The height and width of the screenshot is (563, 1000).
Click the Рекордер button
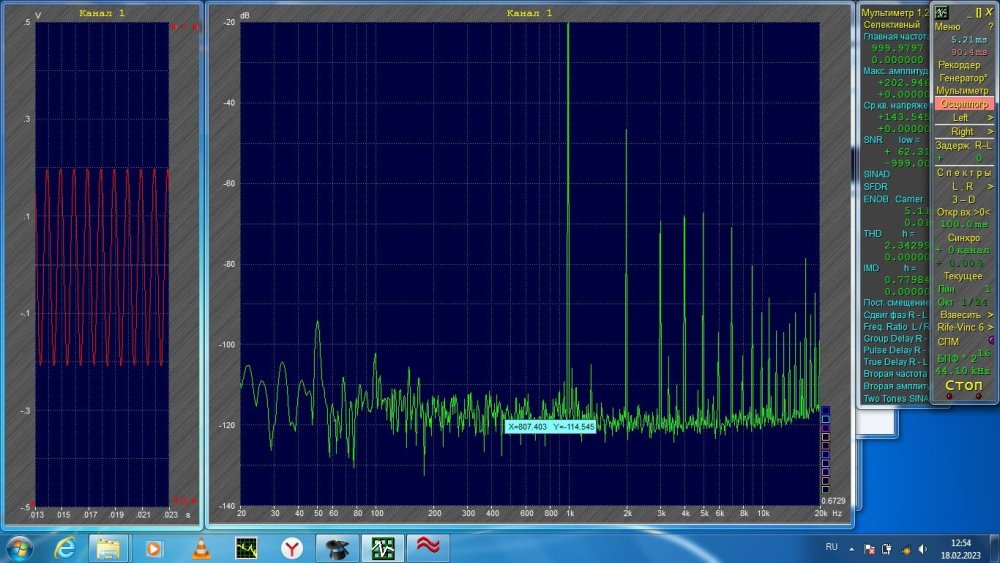(x=960, y=65)
